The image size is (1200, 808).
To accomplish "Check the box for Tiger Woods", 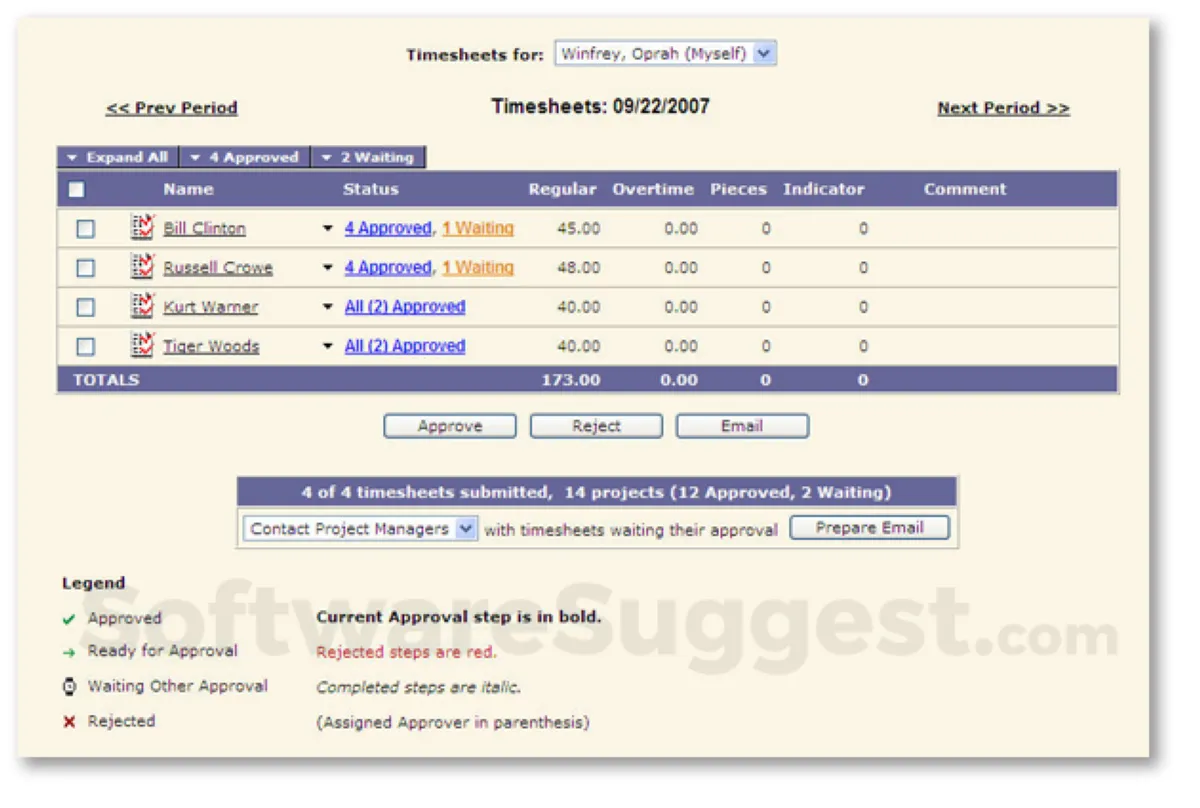I will [x=86, y=345].
